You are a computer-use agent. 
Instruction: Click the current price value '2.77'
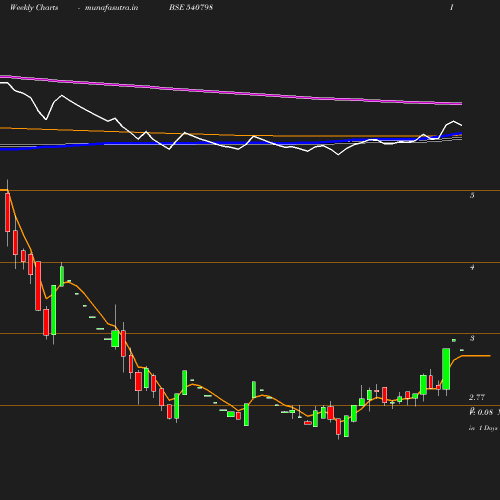pos(477,397)
